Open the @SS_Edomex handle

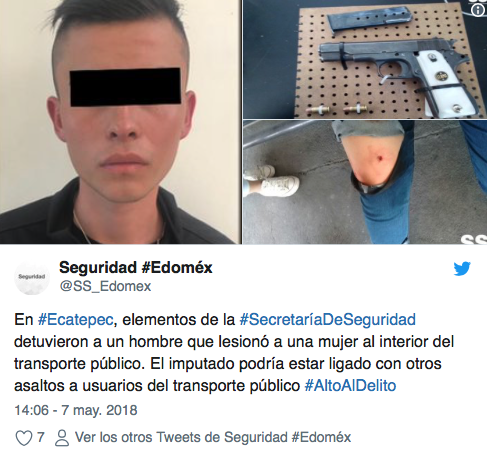105,286
